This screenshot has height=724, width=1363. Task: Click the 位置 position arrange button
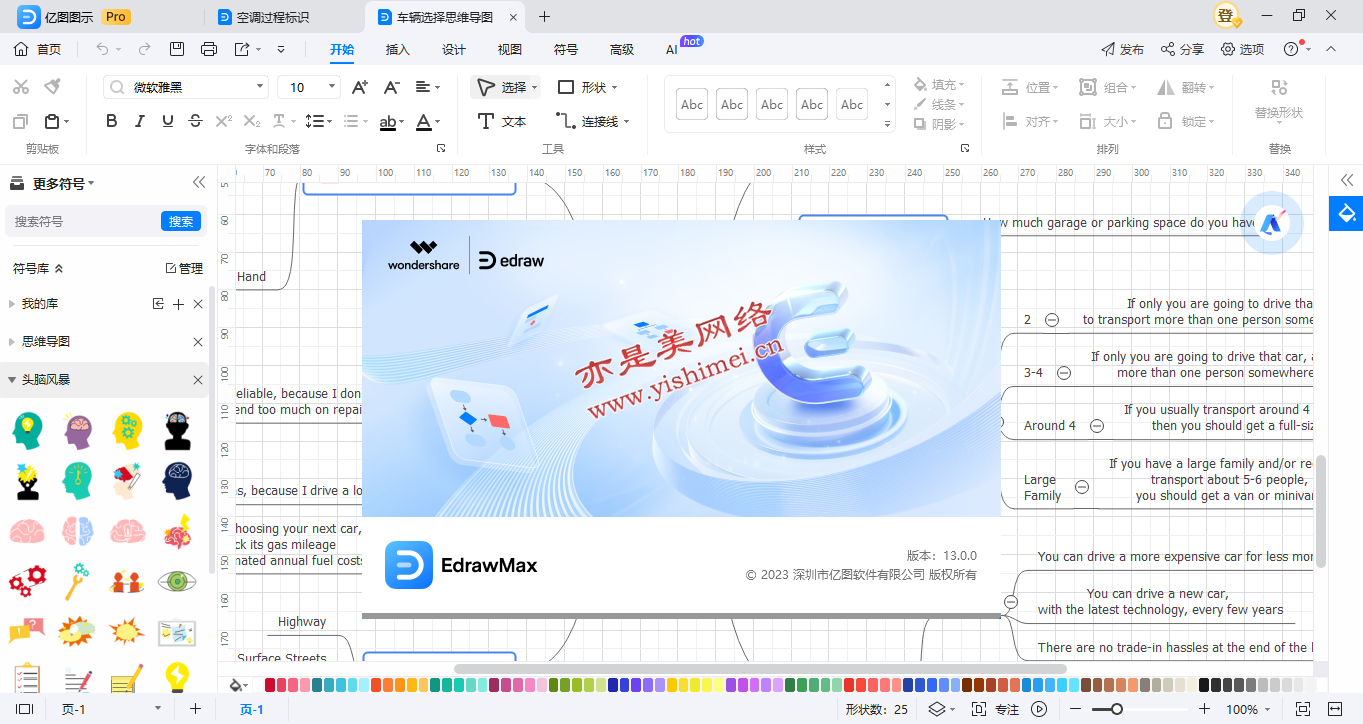(x=1030, y=87)
